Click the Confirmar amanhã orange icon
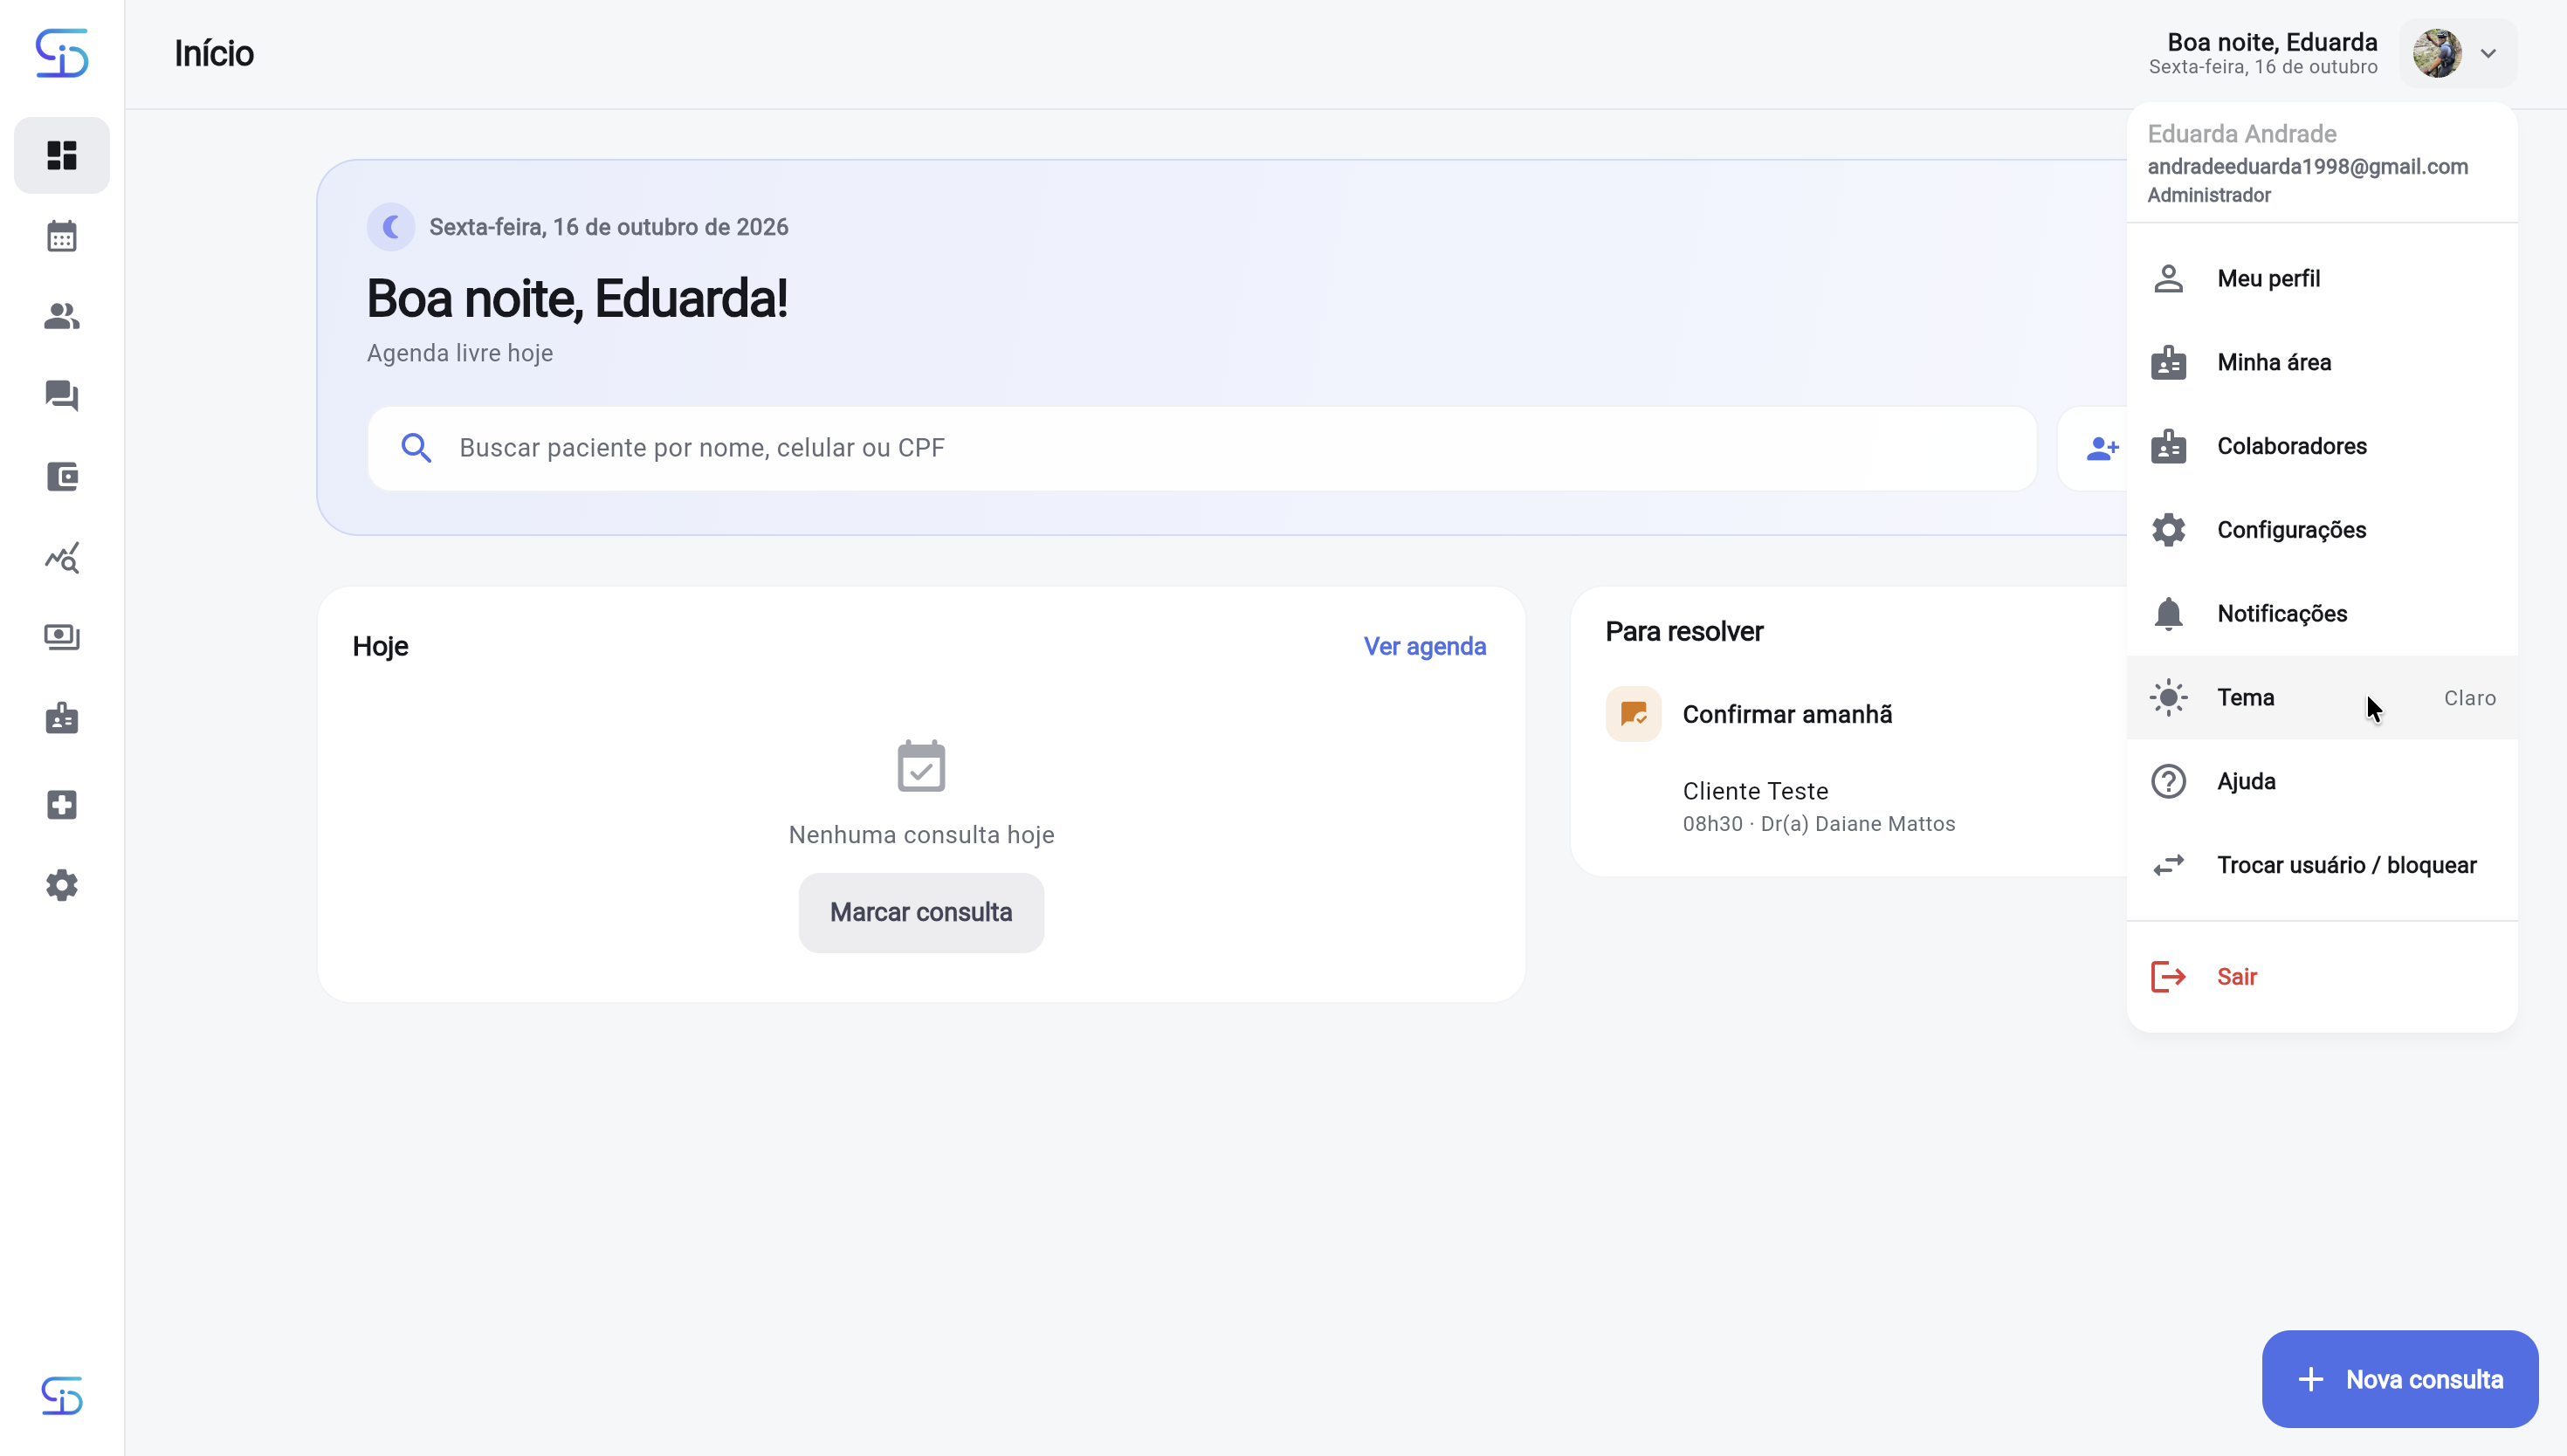Image resolution: width=2567 pixels, height=1456 pixels. point(1633,714)
